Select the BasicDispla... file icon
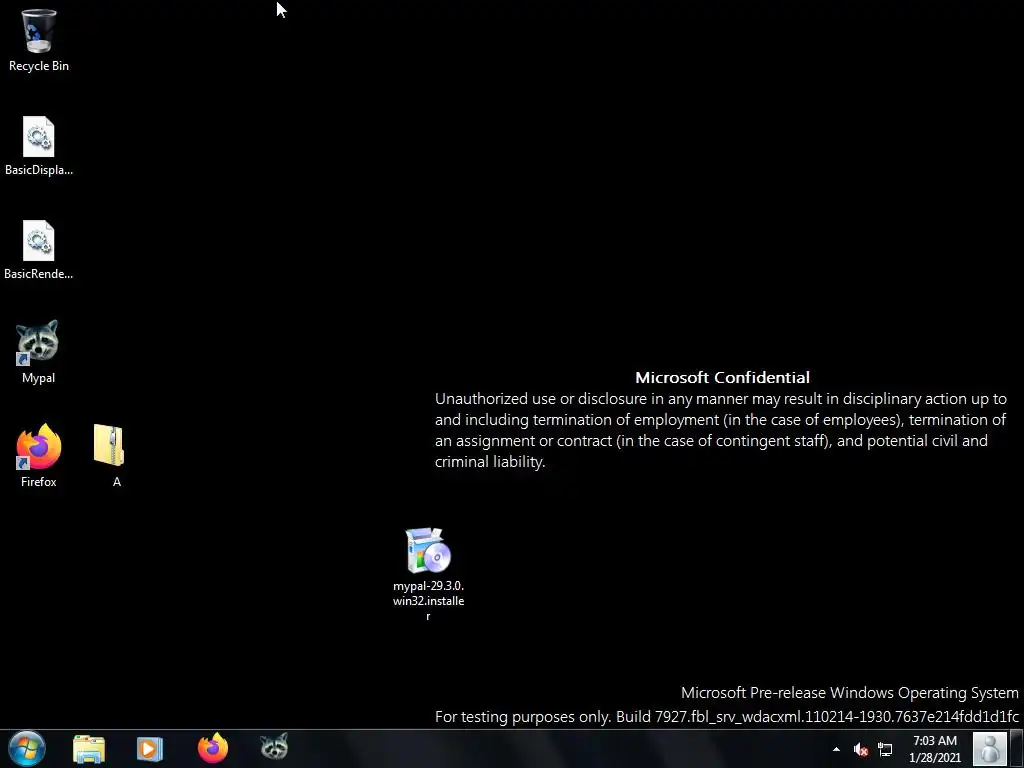The image size is (1024, 768). coord(39,145)
